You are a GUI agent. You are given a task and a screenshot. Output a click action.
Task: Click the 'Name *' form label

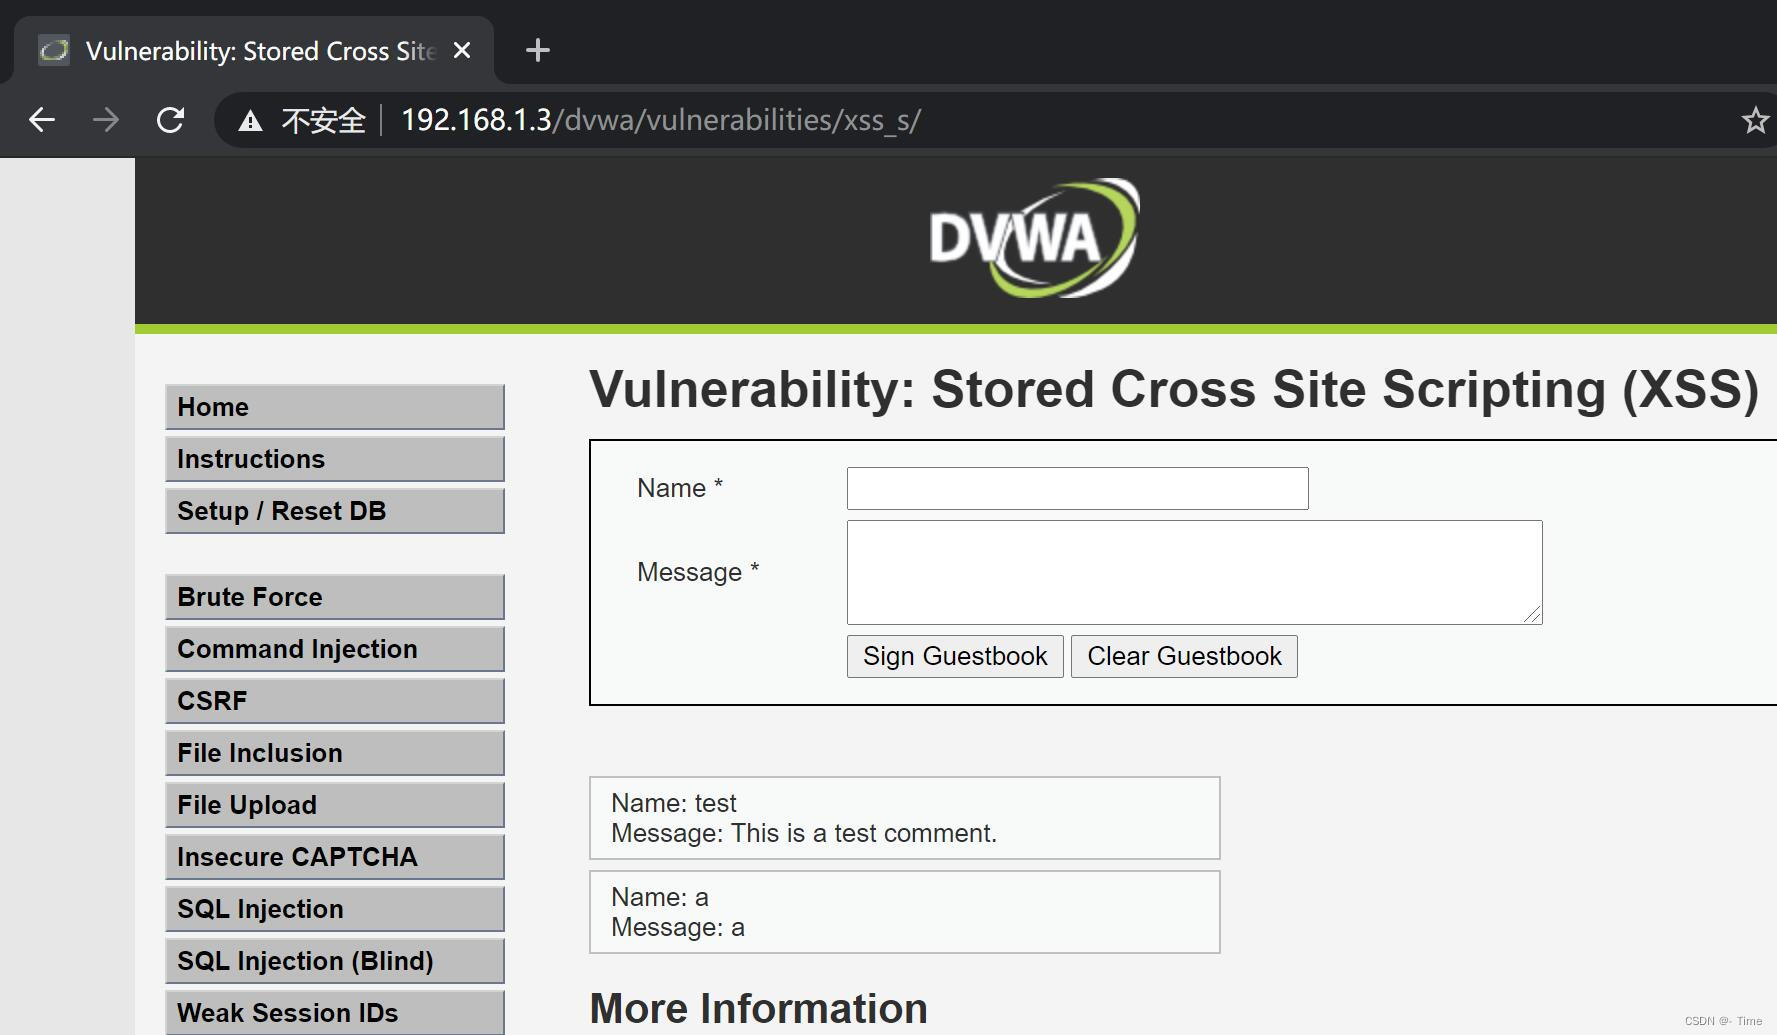(x=680, y=488)
